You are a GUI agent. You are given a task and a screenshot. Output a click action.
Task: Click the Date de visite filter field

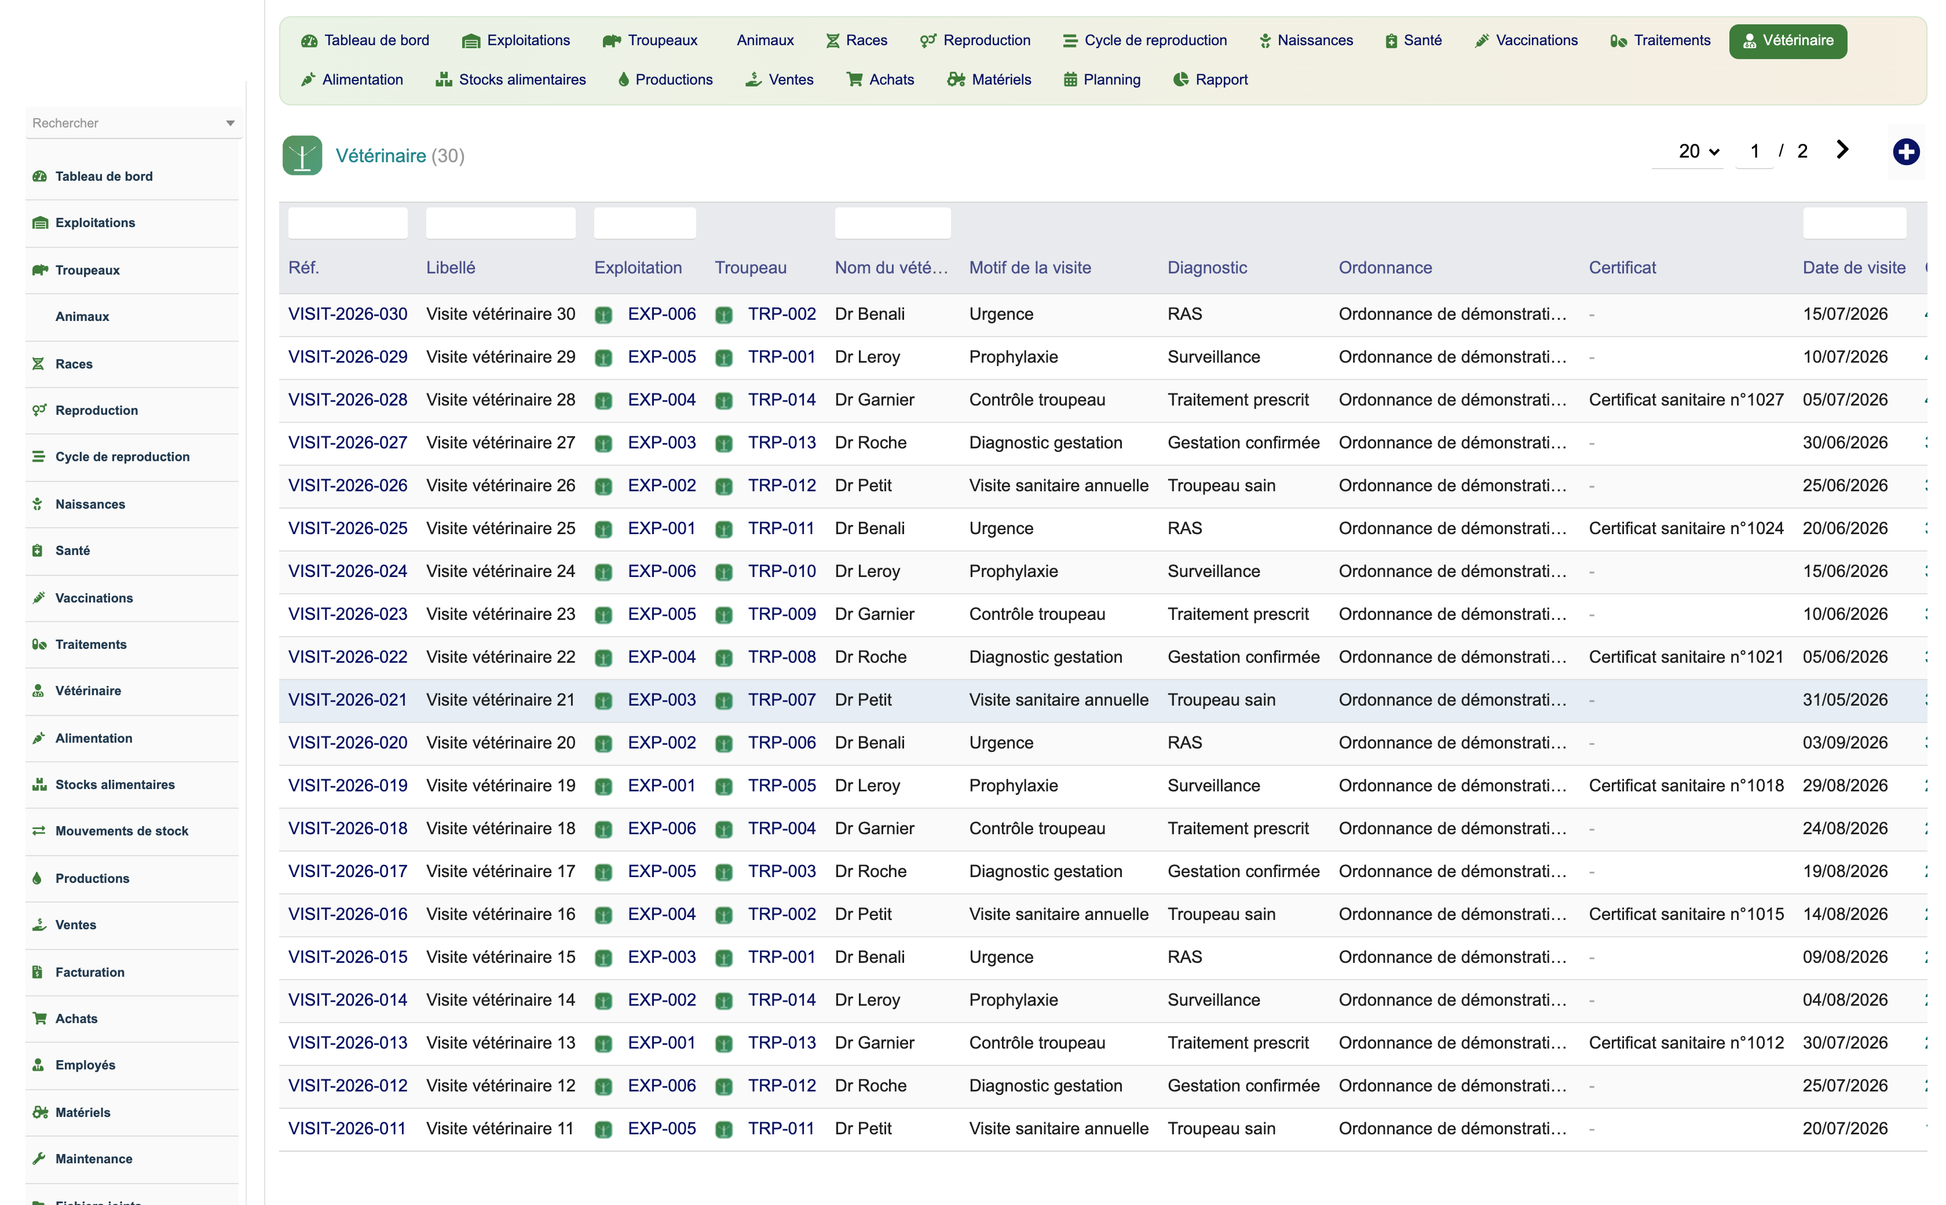(1854, 223)
